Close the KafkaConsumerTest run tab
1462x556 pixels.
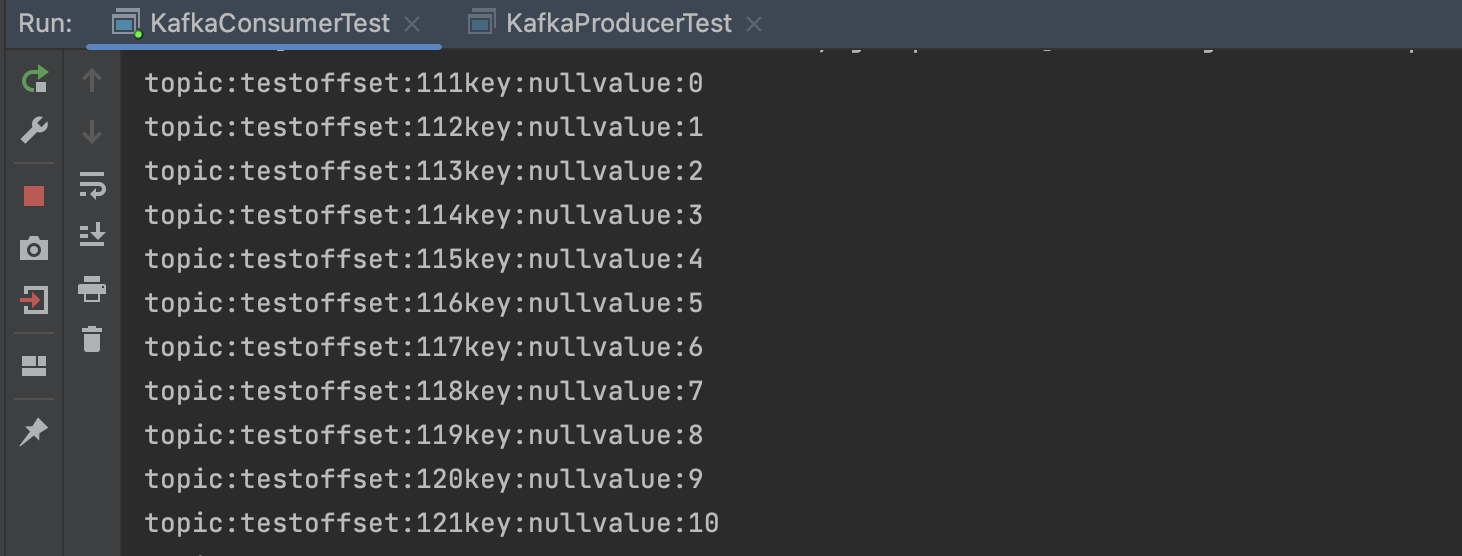412,24
